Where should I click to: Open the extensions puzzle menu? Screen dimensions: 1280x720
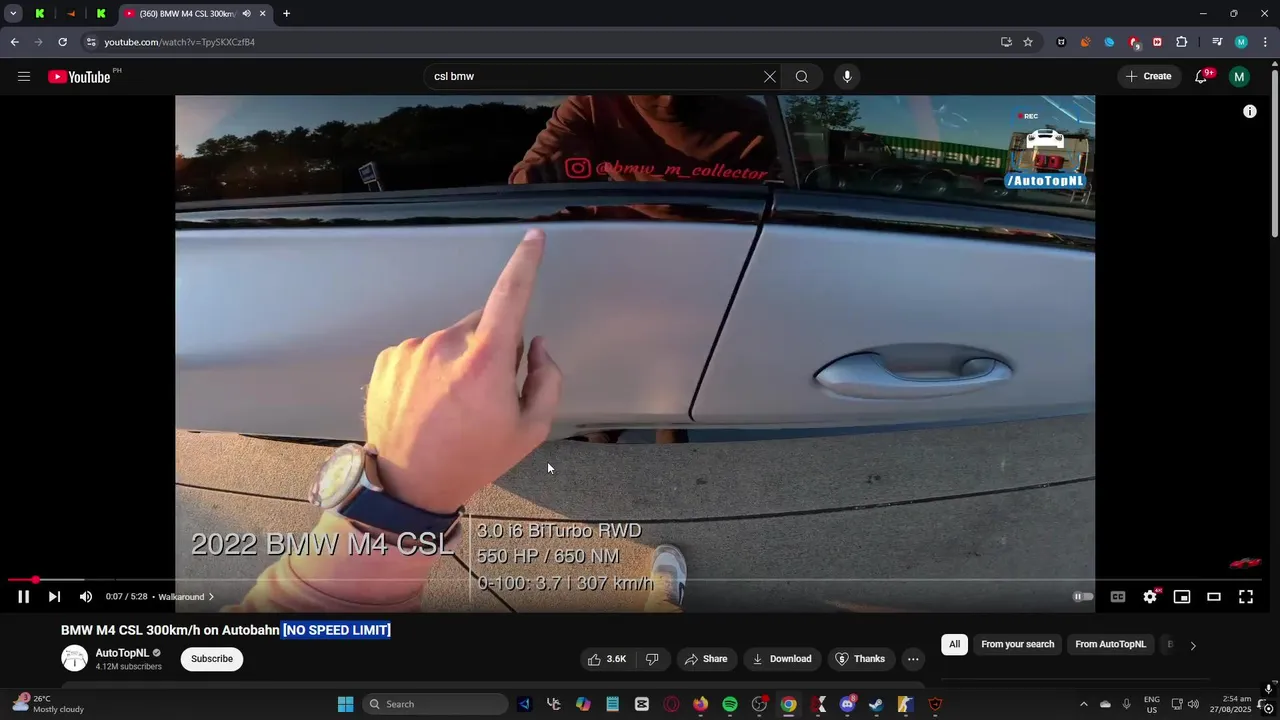1182,42
